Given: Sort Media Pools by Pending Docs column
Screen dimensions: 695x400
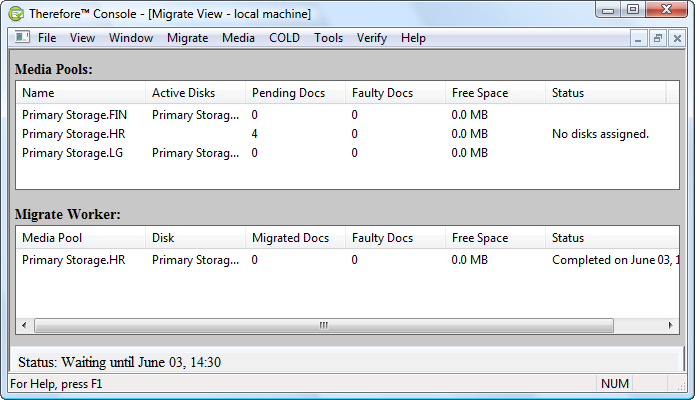Looking at the screenshot, I should click(x=295, y=93).
